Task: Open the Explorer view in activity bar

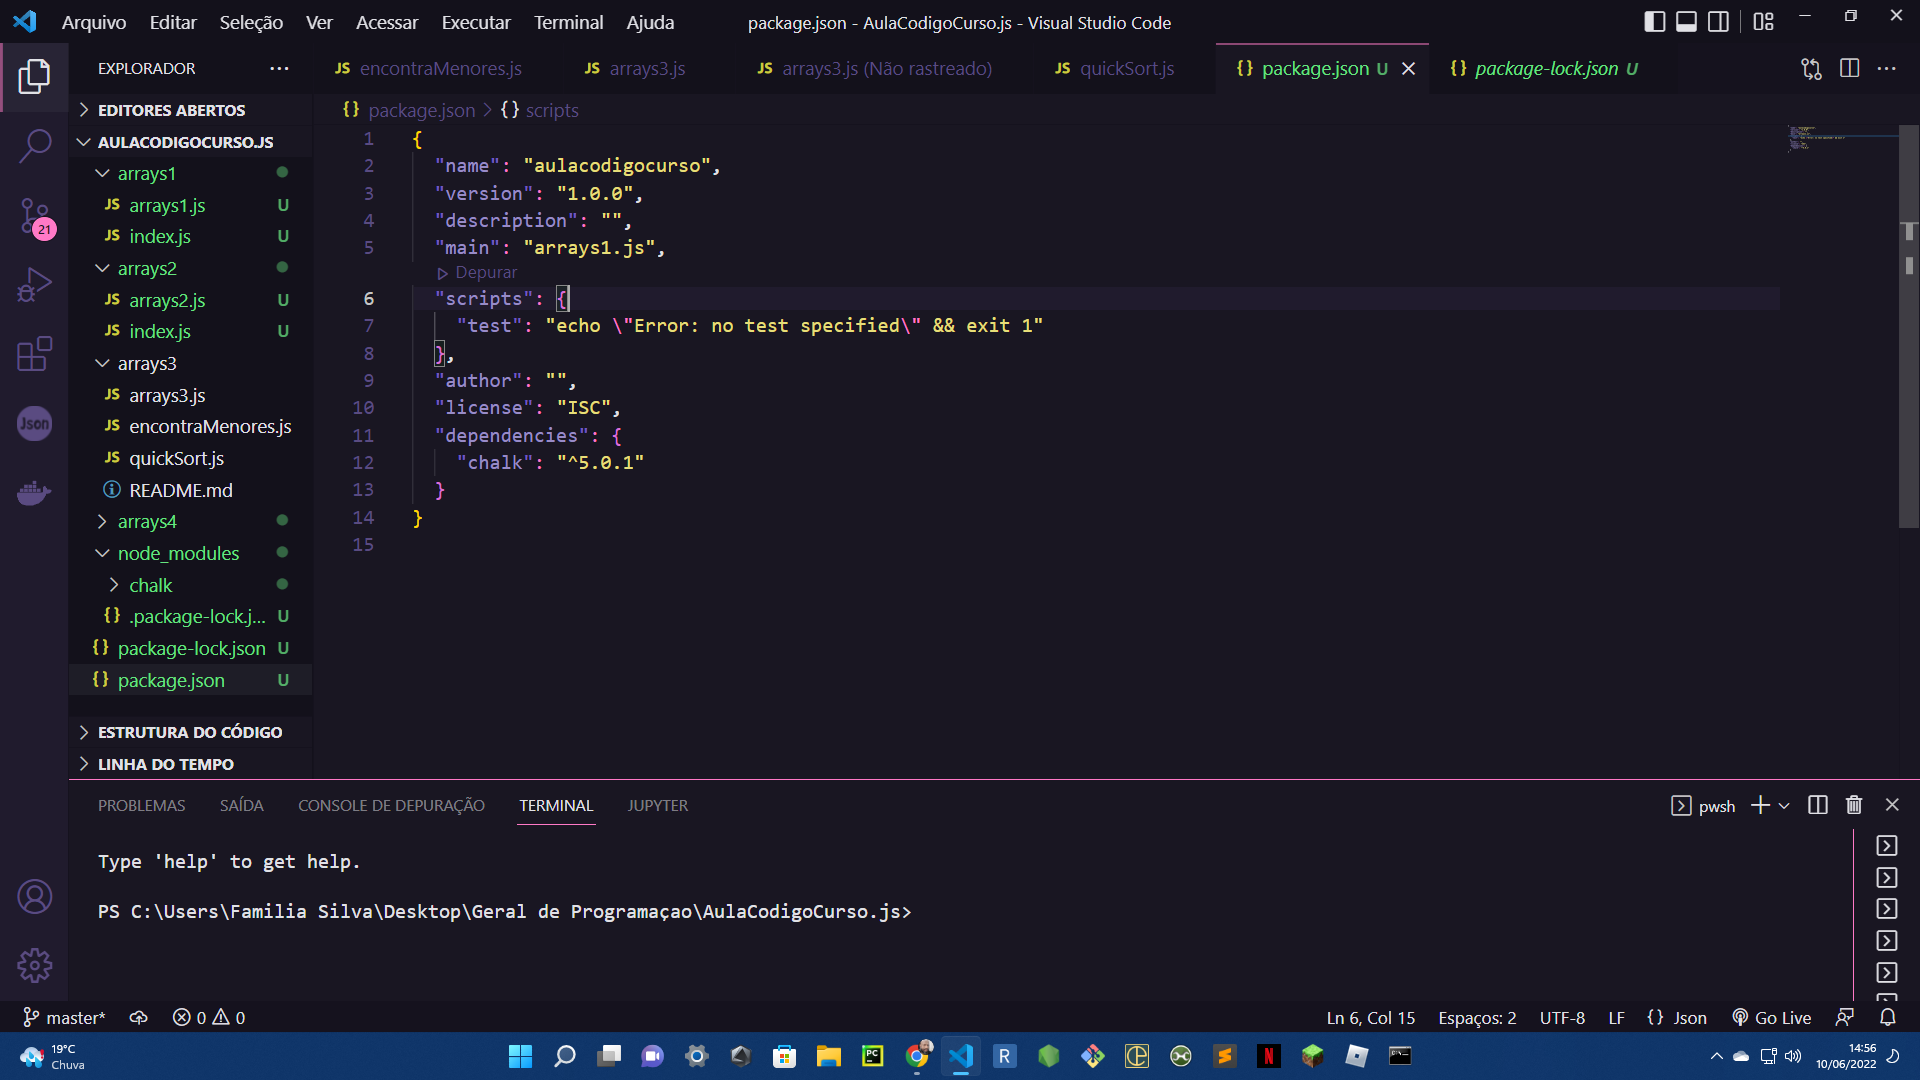Action: [x=34, y=77]
